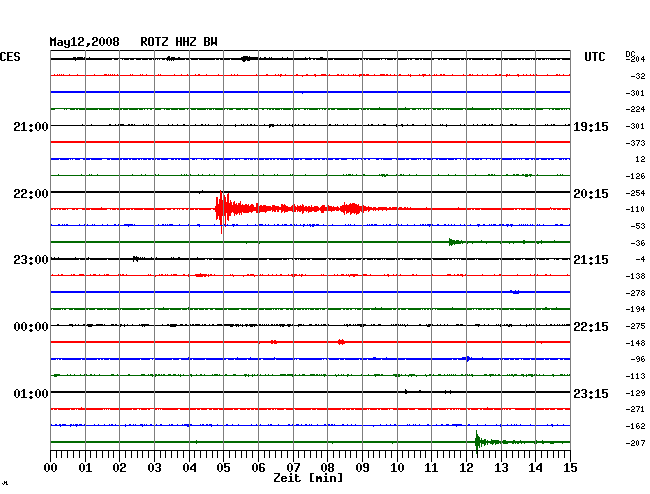Image resolution: width=650 pixels, height=494 pixels.
Task: Select the DC offset value -110
Action: (x=635, y=209)
